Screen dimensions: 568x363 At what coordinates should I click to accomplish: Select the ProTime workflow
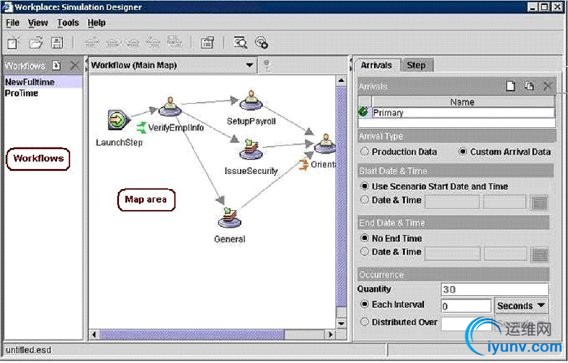pyautogui.click(x=43, y=93)
